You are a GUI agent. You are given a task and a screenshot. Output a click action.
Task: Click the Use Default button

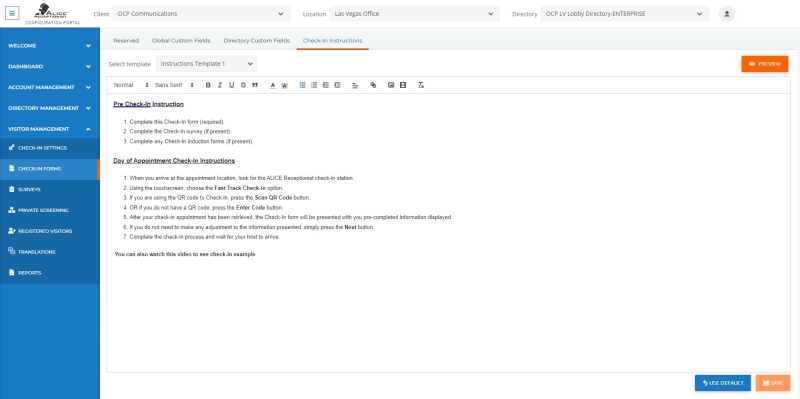[x=722, y=383]
